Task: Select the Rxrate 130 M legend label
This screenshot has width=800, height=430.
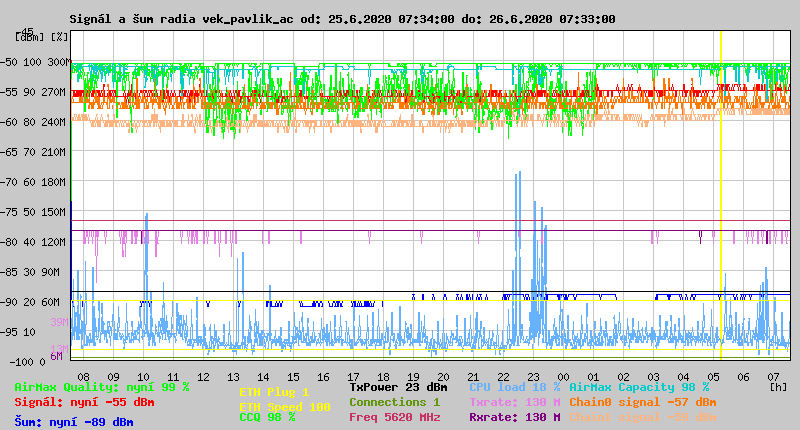Action: click(x=514, y=418)
